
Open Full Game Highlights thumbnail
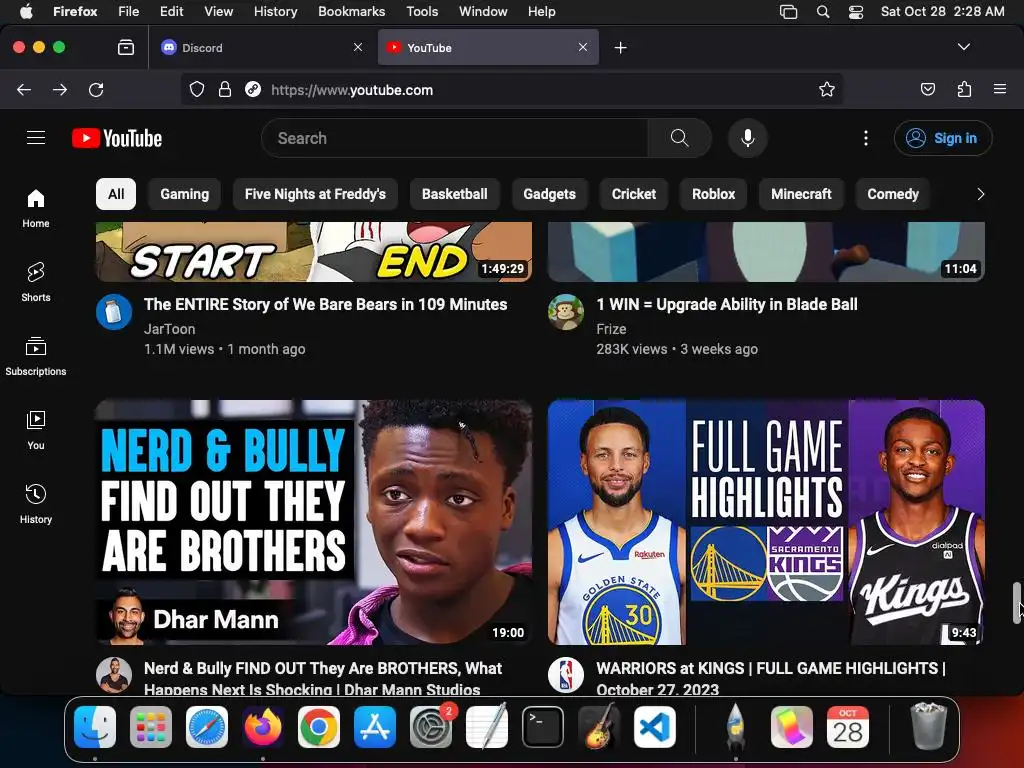point(766,522)
